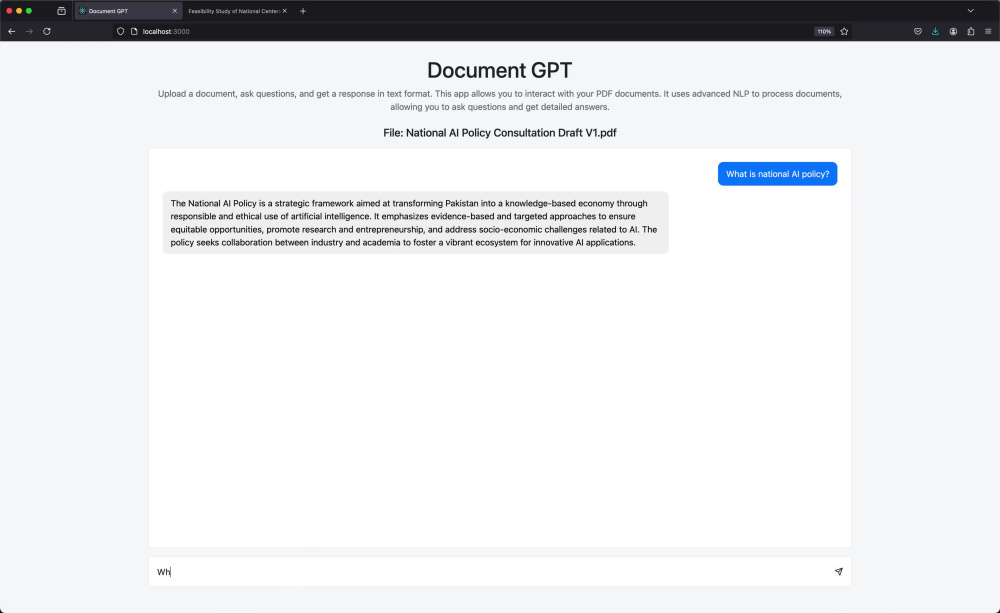
Task: Click the site information page icon
Action: tap(134, 31)
